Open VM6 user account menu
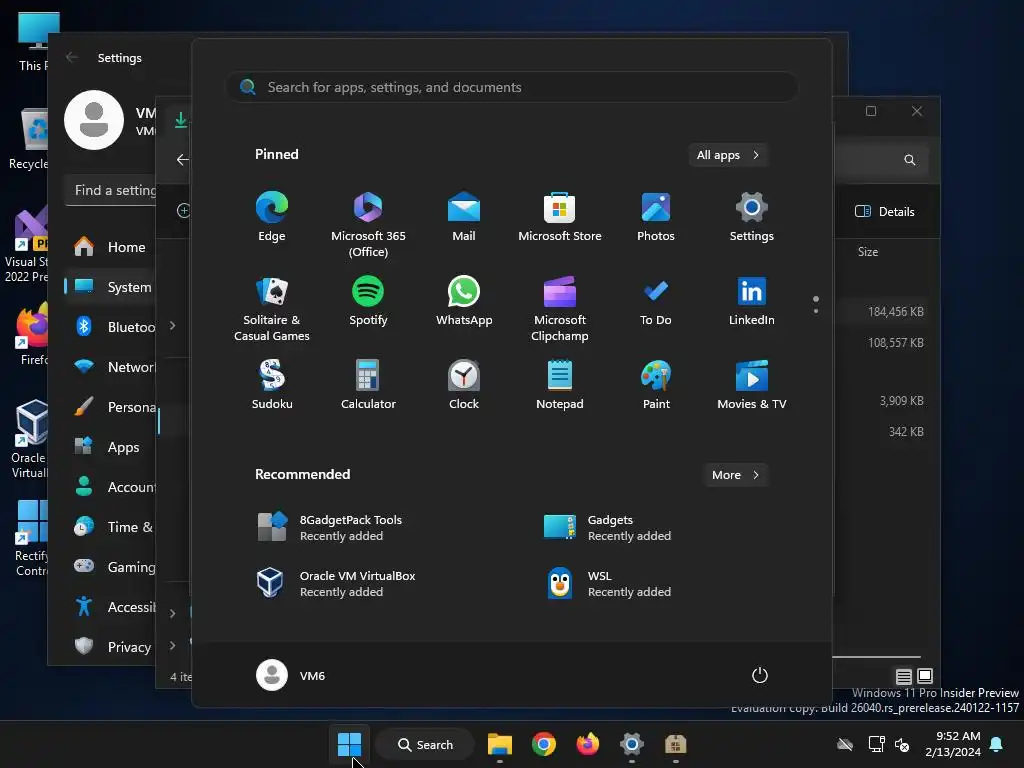Image resolution: width=1024 pixels, height=768 pixels. [x=291, y=675]
